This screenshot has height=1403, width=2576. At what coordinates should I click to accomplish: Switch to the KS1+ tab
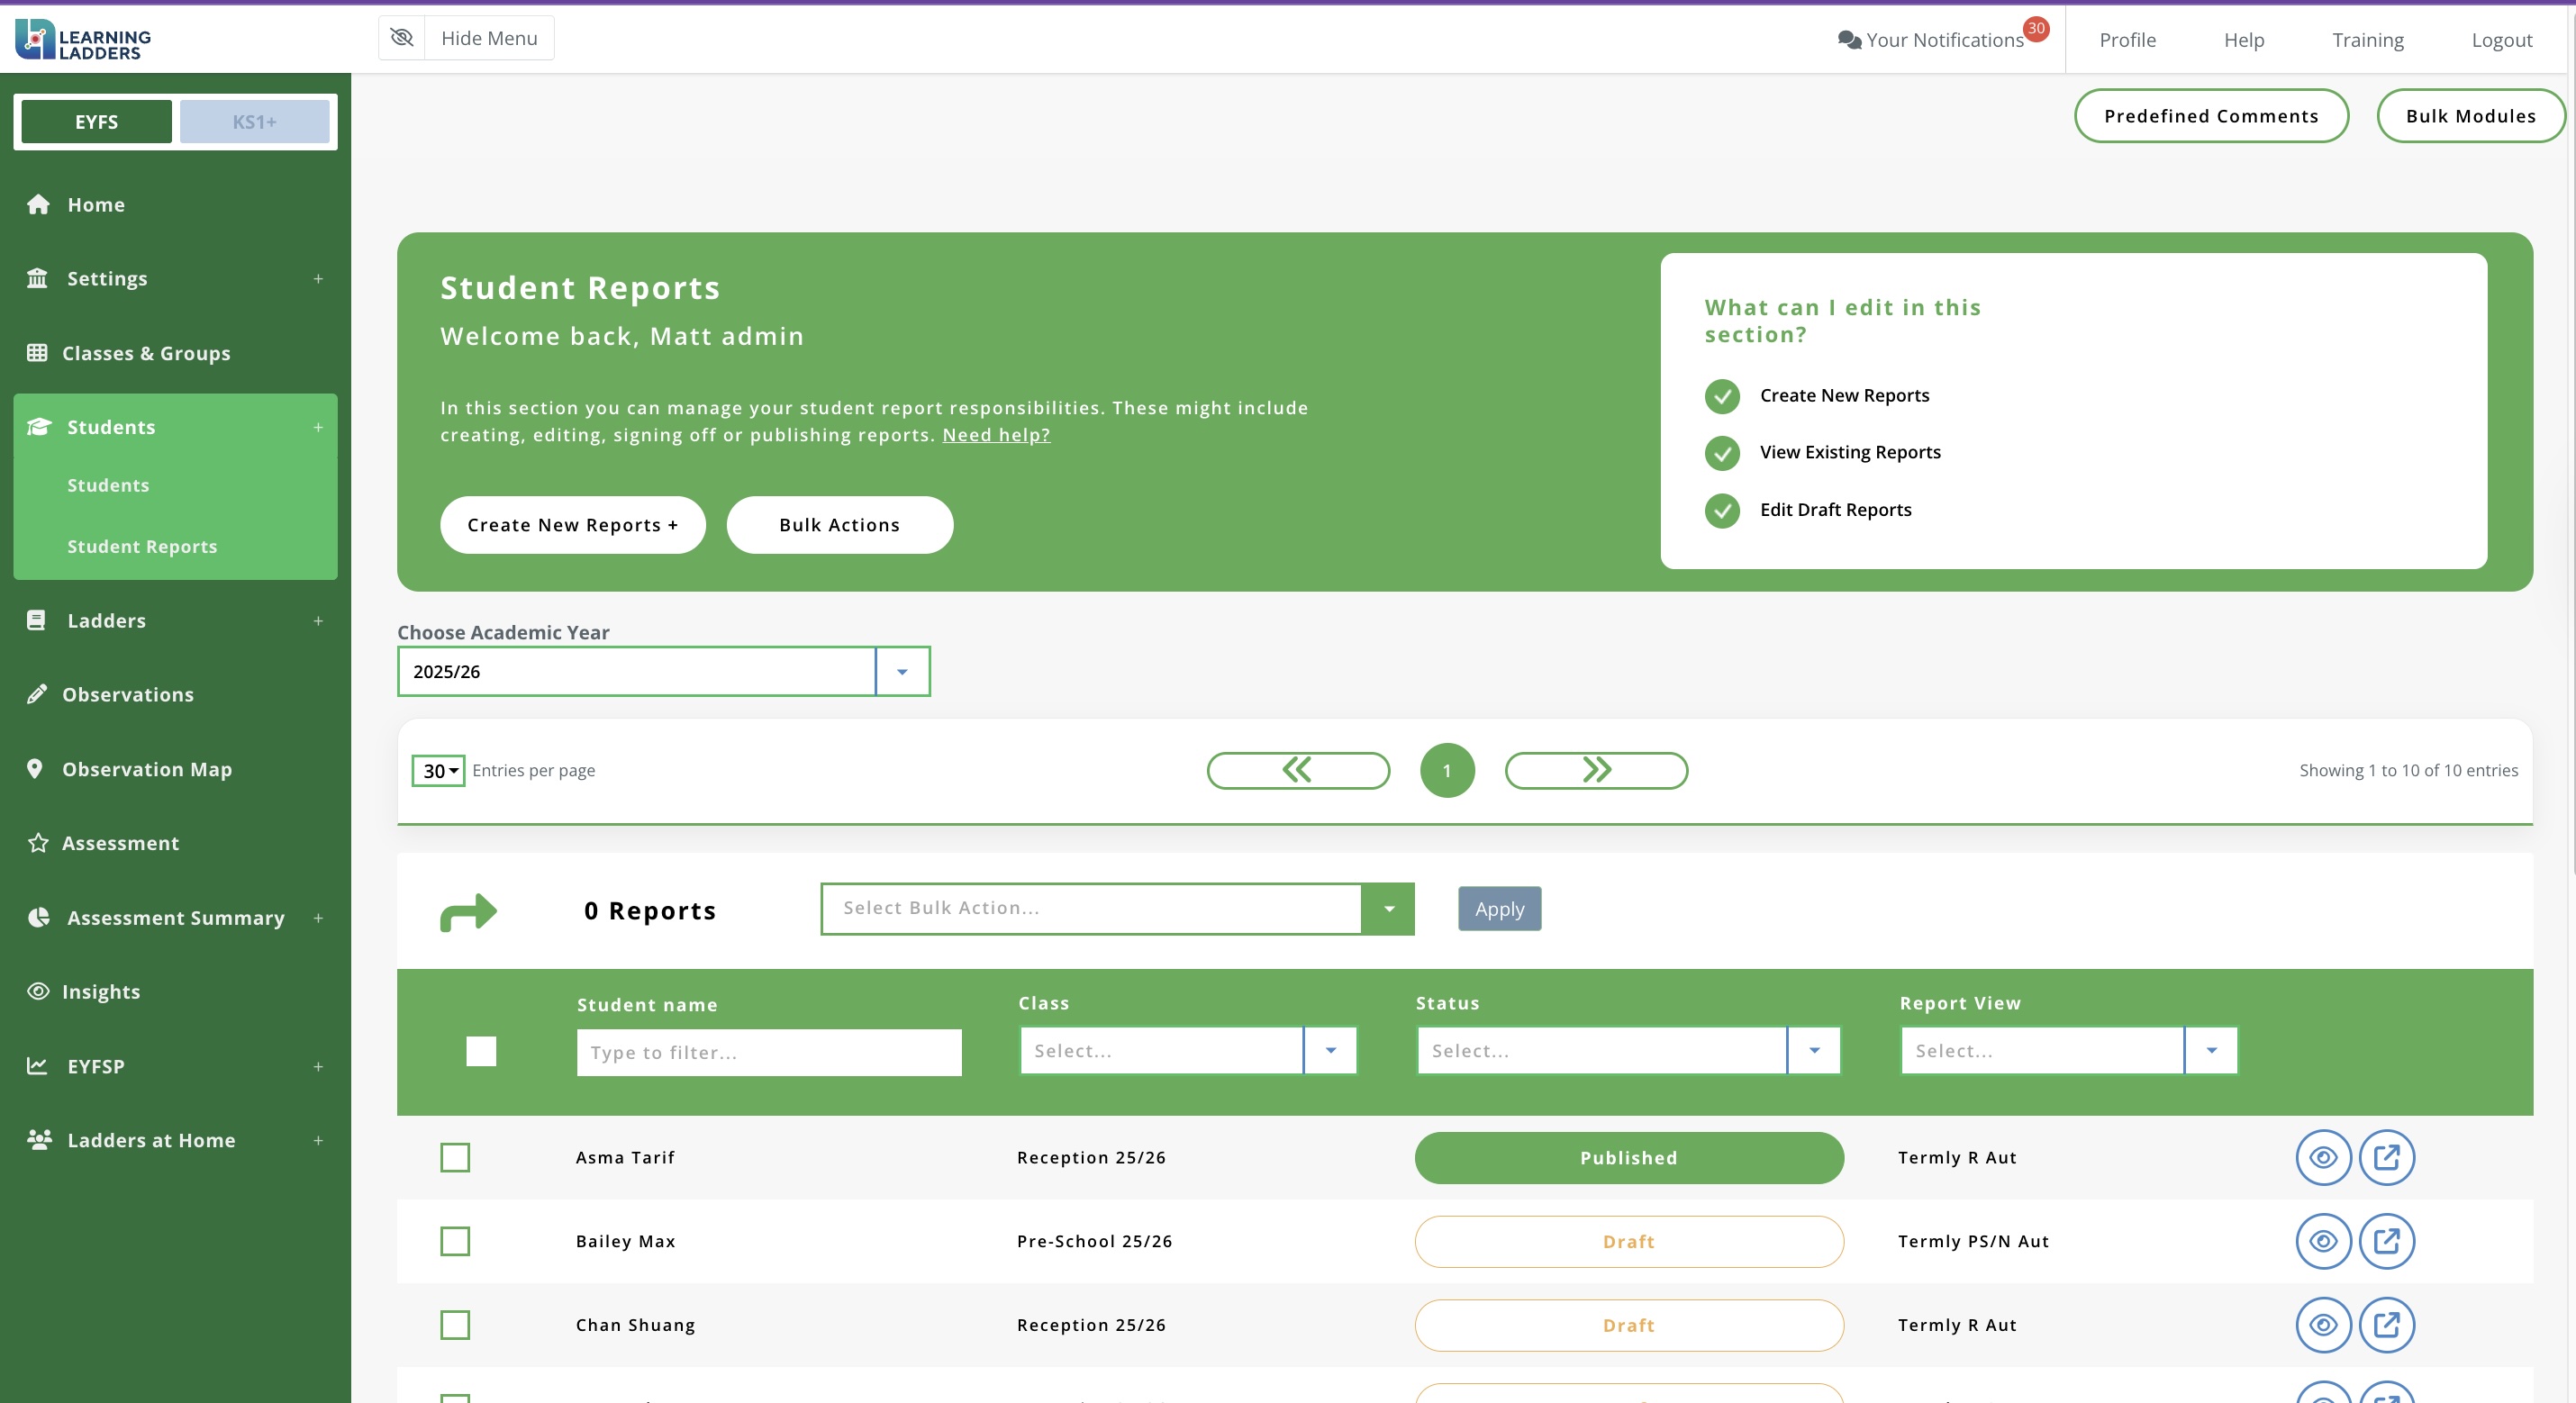[x=254, y=122]
